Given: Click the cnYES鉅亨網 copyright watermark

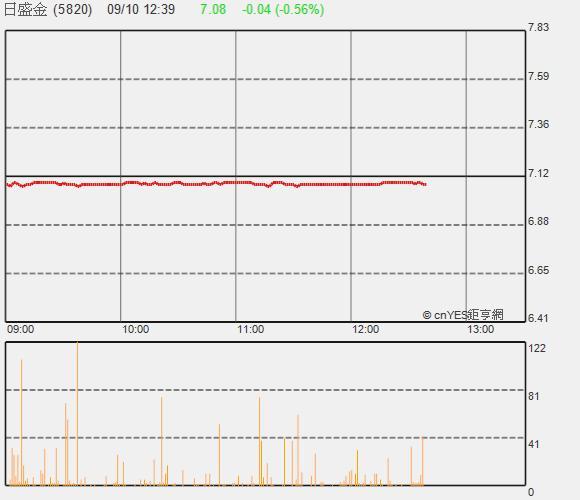Looking at the screenshot, I should pyautogui.click(x=463, y=315).
